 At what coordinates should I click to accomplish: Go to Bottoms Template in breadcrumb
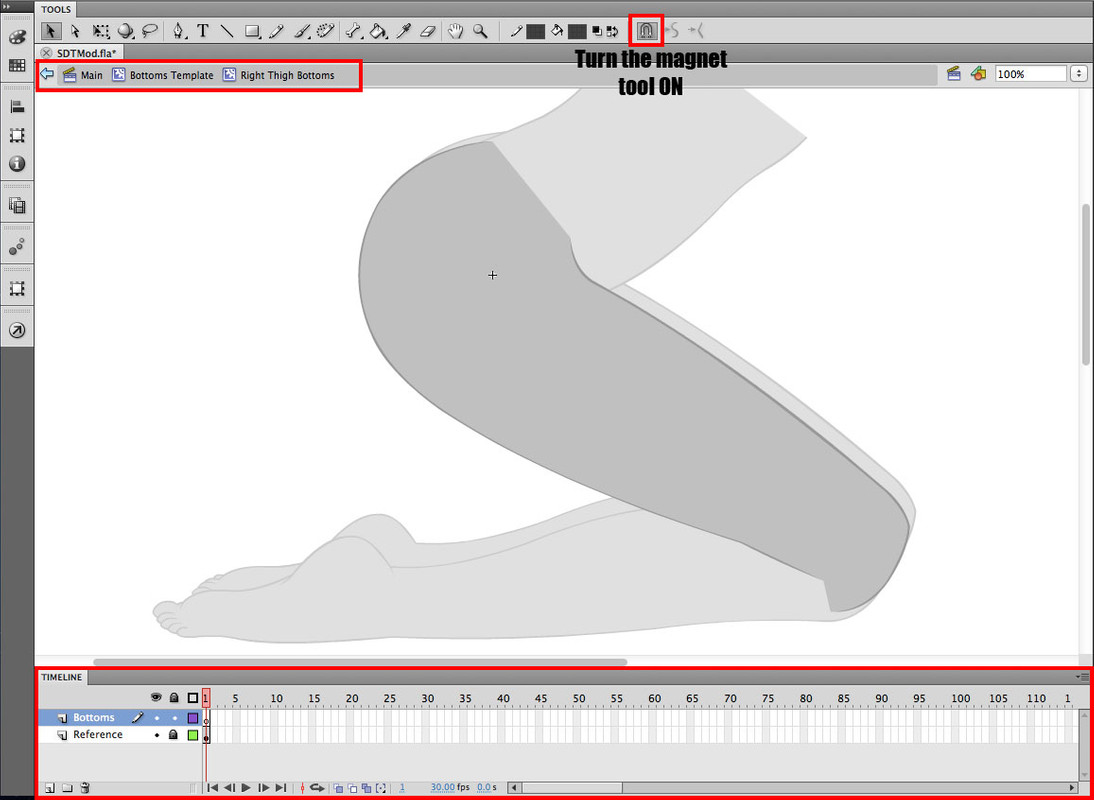pos(171,75)
